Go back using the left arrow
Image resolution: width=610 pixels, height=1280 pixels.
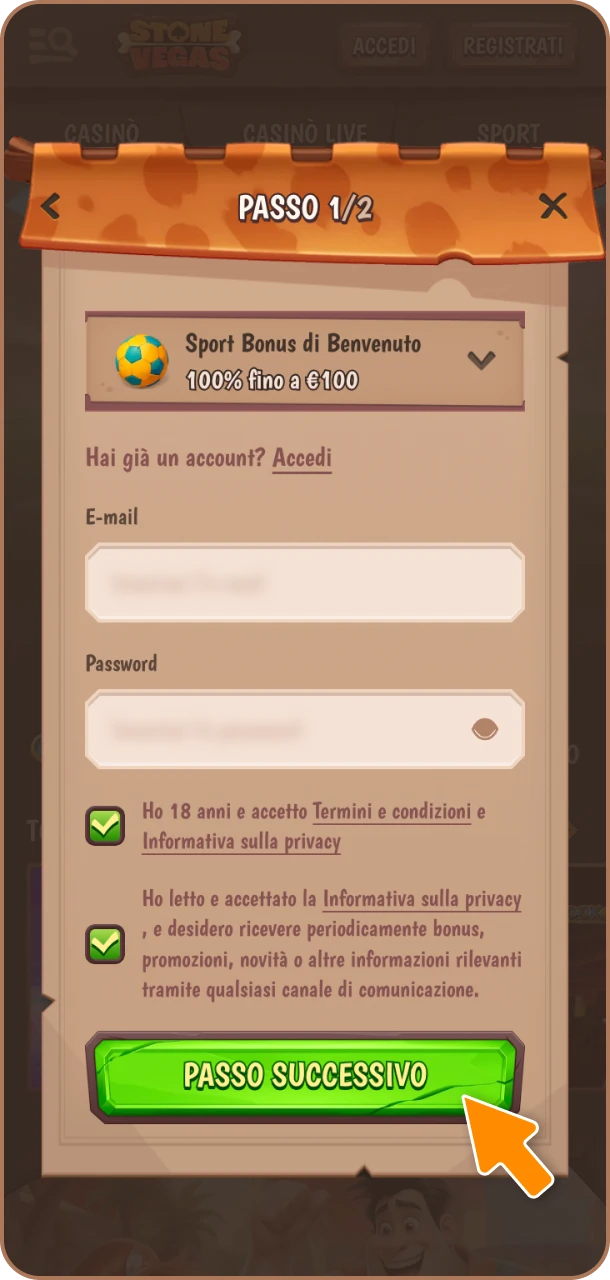pos(51,207)
